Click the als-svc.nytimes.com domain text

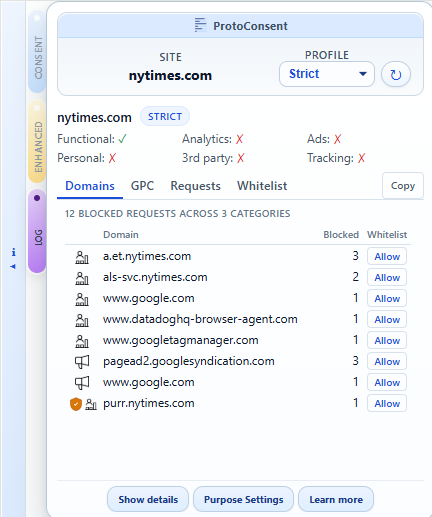pos(155,277)
